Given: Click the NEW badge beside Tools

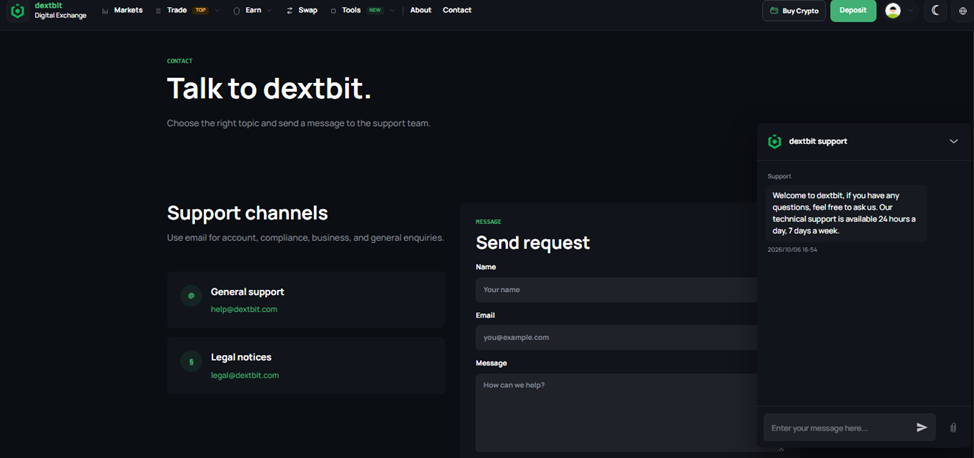Looking at the screenshot, I should pos(375,11).
